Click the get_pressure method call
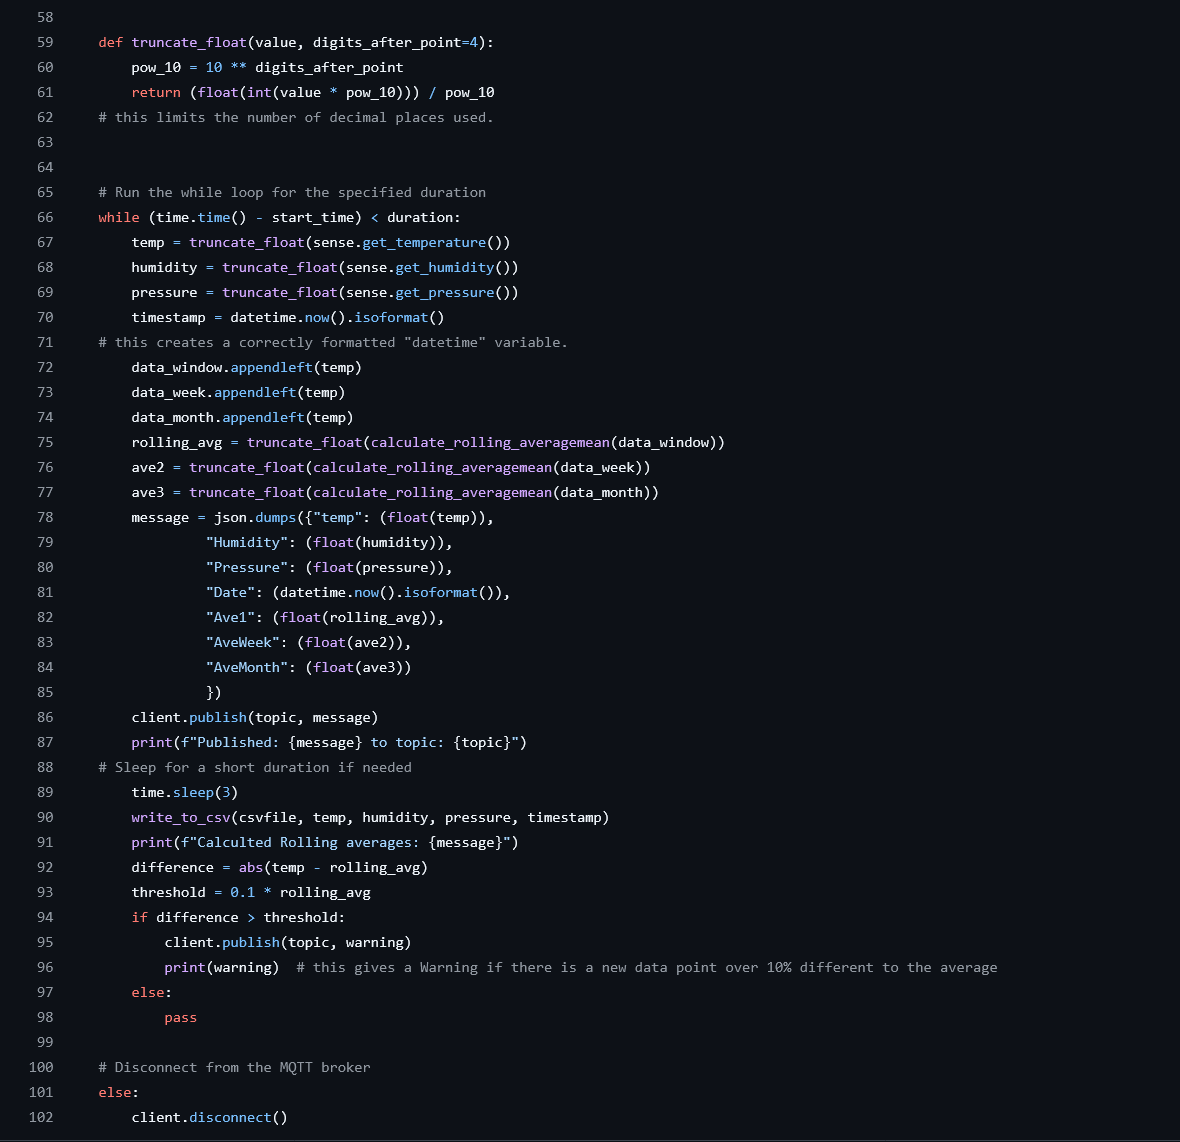 444,292
